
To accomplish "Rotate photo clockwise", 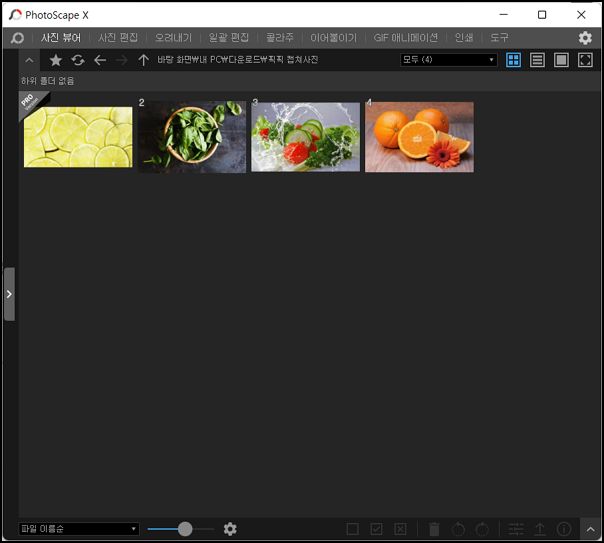I will [482, 529].
